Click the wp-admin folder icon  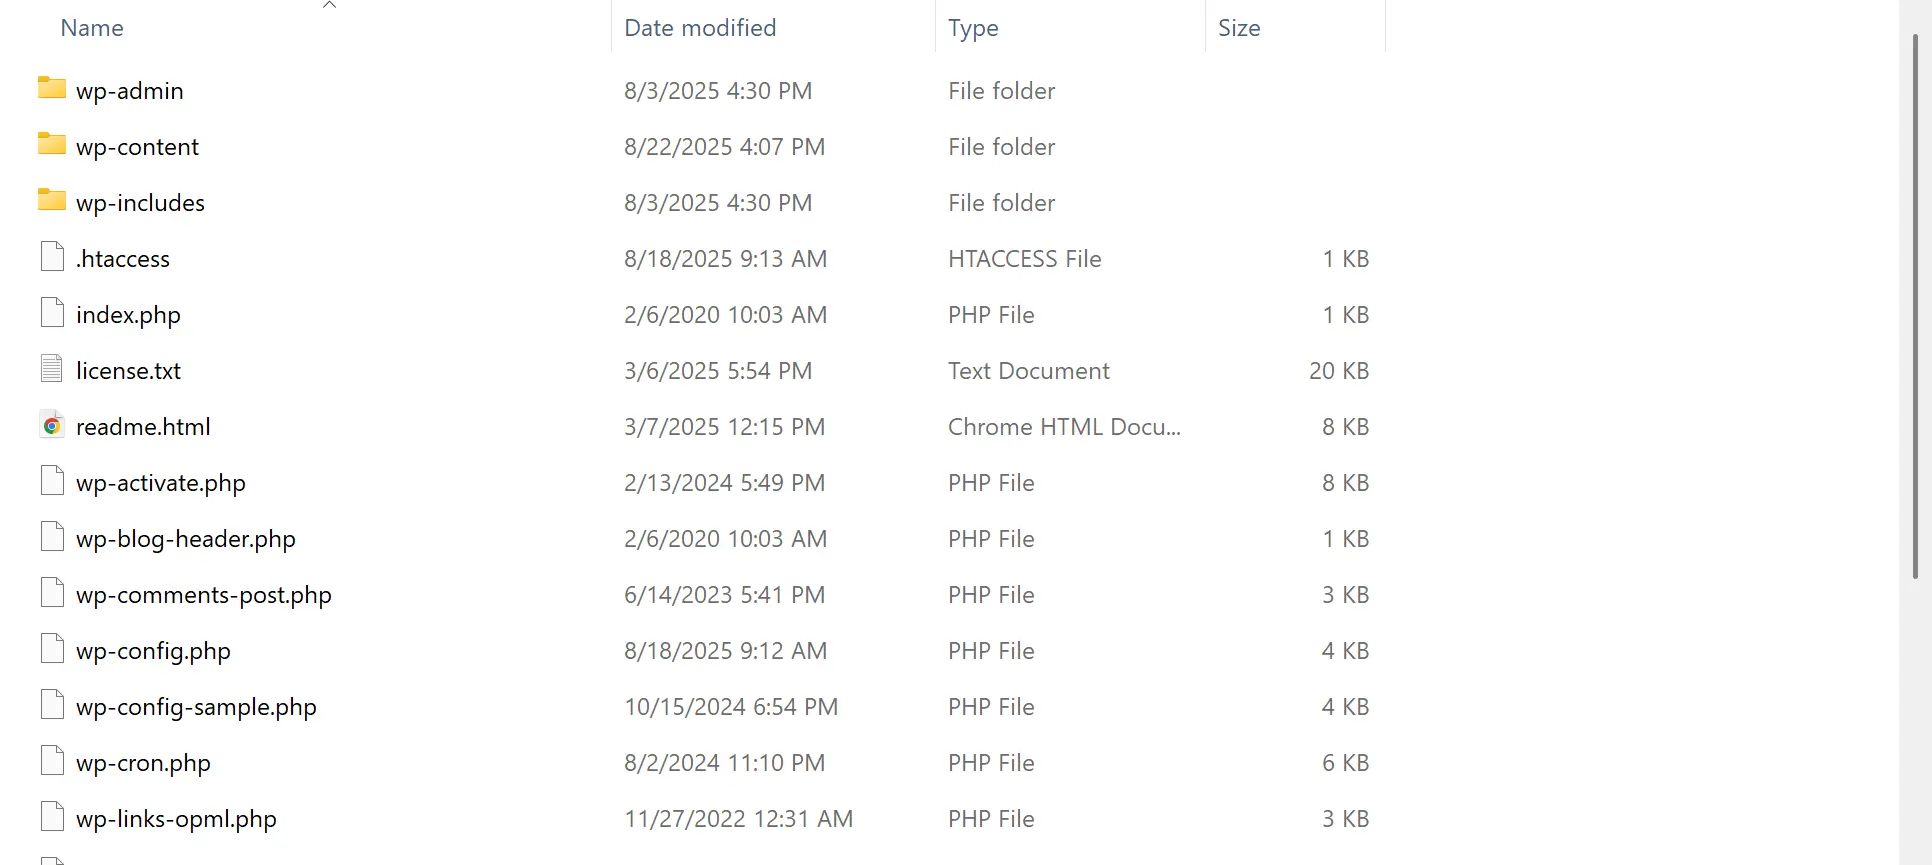pos(52,88)
